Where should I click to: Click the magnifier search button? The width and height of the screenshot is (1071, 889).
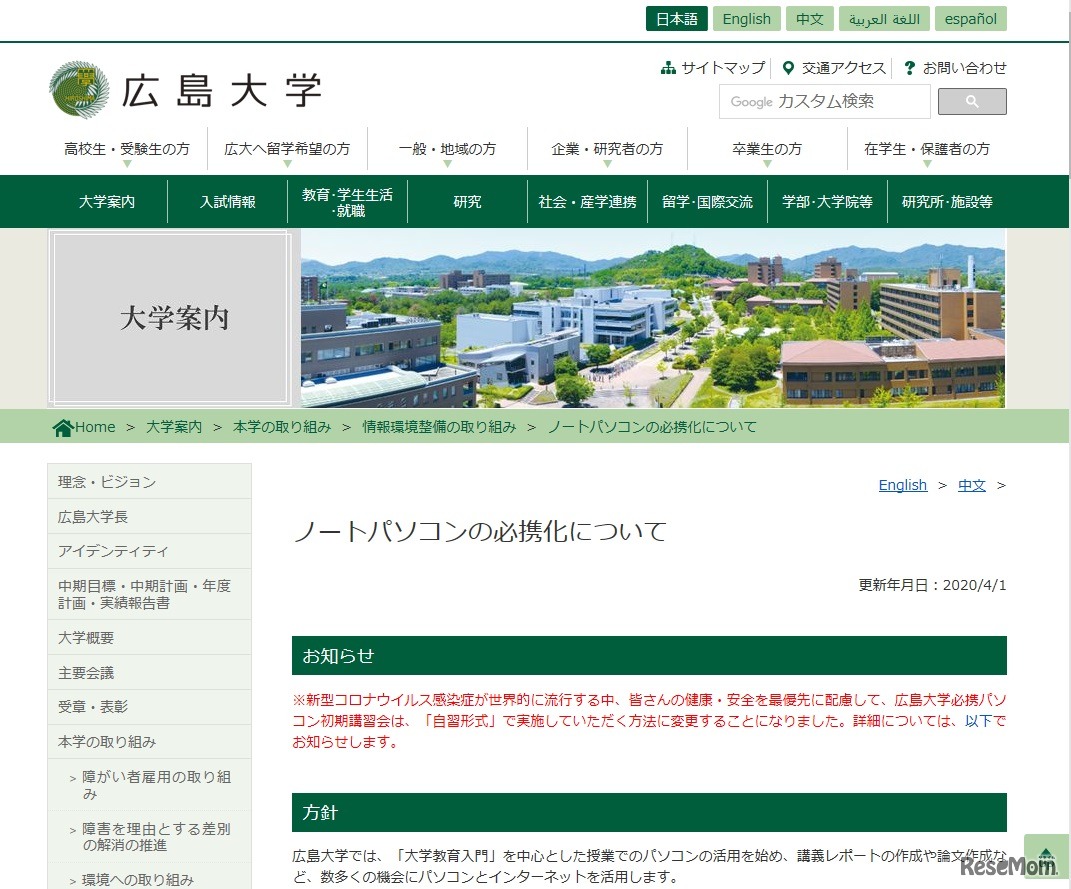pyautogui.click(x=971, y=101)
